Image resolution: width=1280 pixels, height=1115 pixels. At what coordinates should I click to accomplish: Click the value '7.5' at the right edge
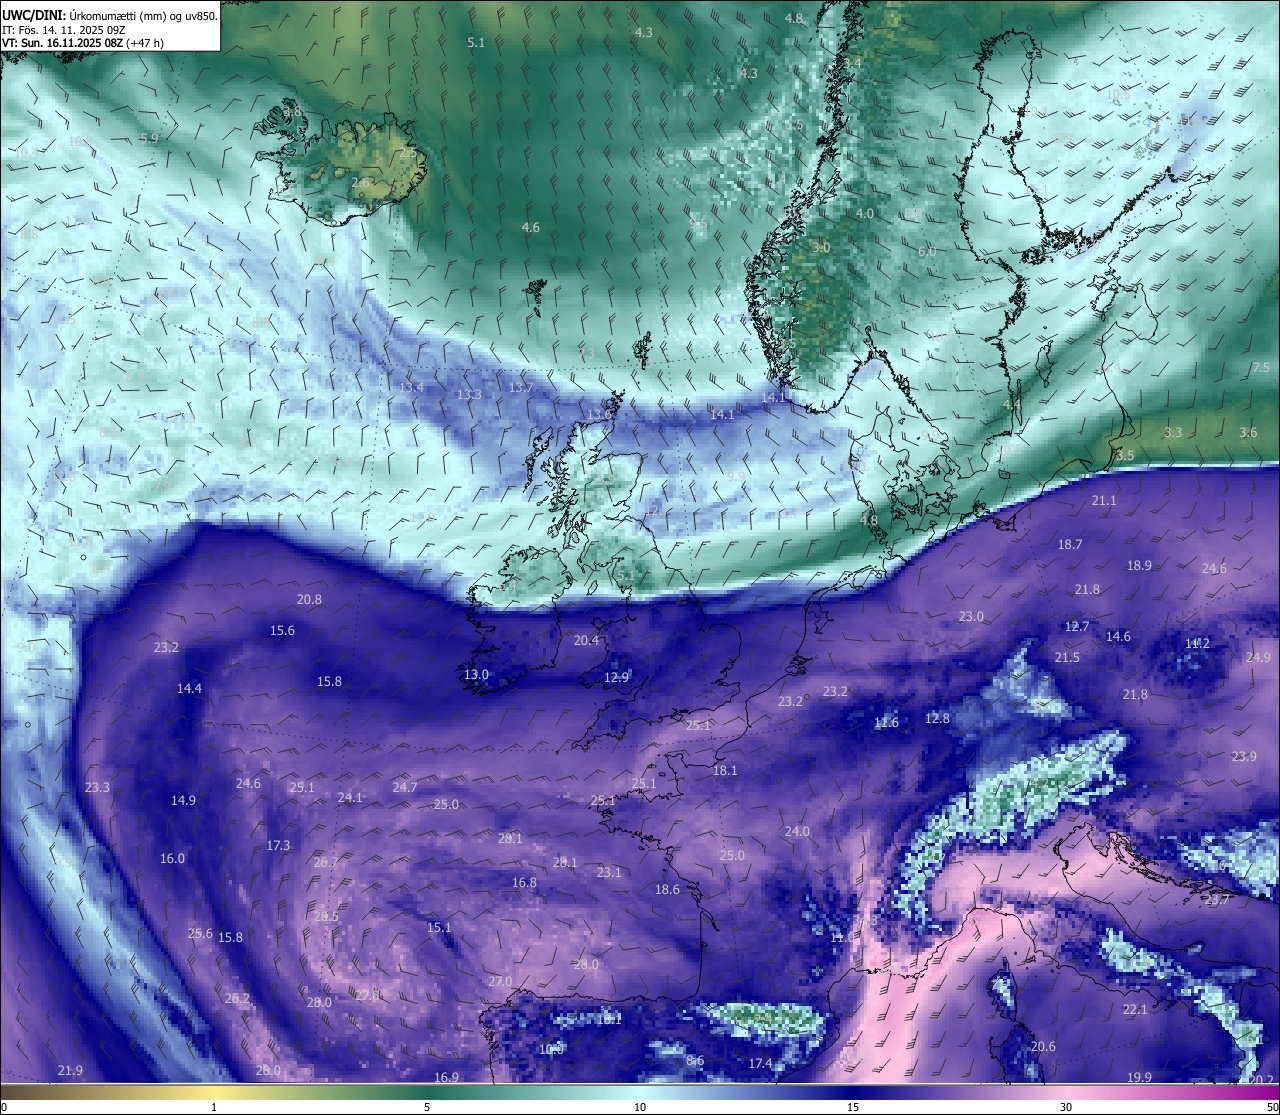pos(1261,367)
